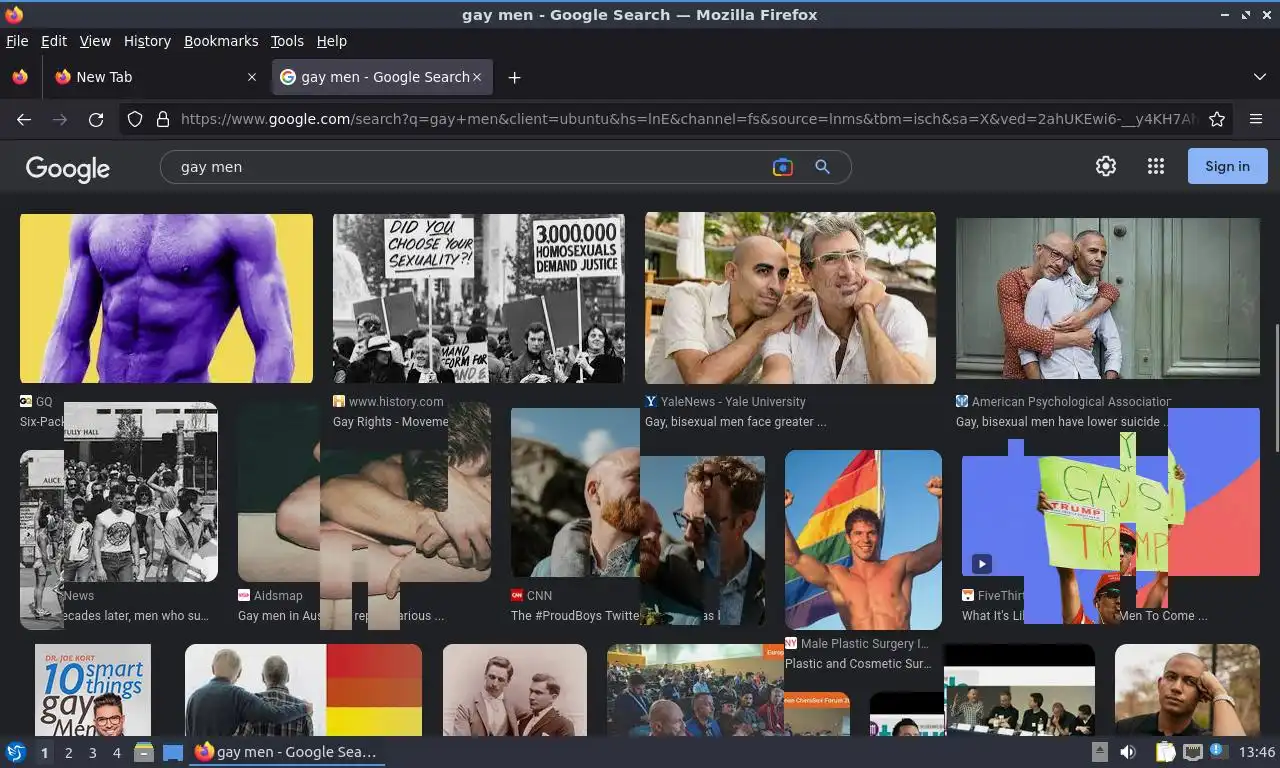Open the history.com protest photo
The image size is (1280, 768).
tap(479, 298)
